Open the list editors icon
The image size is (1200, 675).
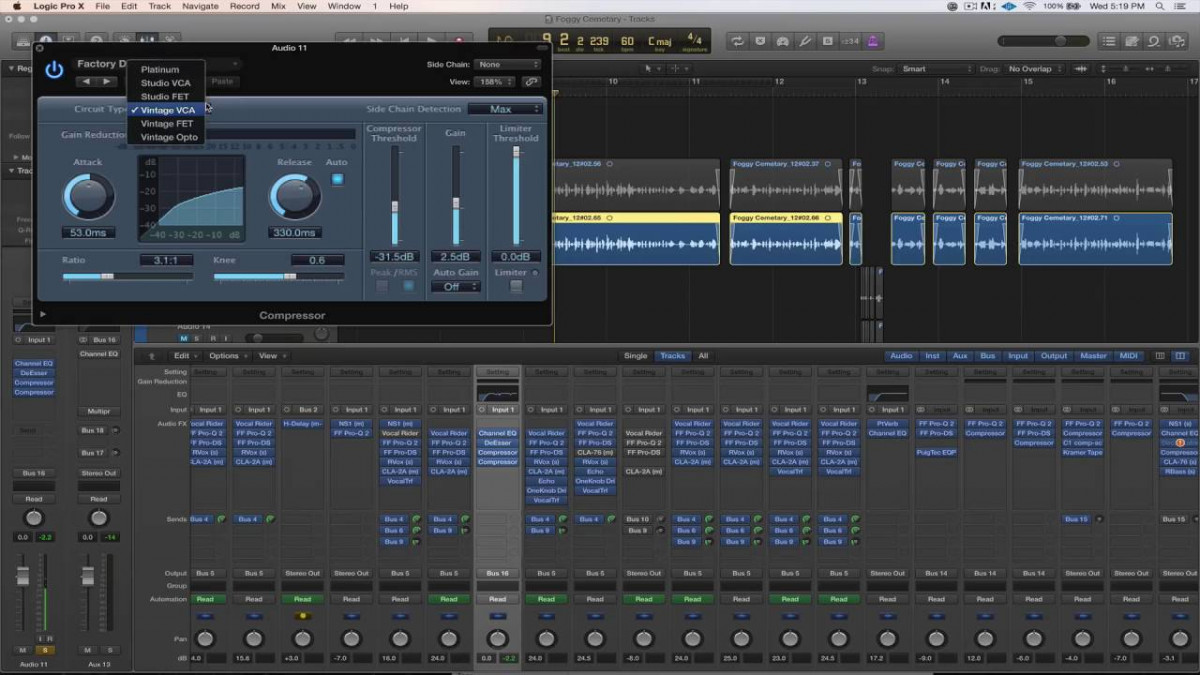click(x=1108, y=41)
